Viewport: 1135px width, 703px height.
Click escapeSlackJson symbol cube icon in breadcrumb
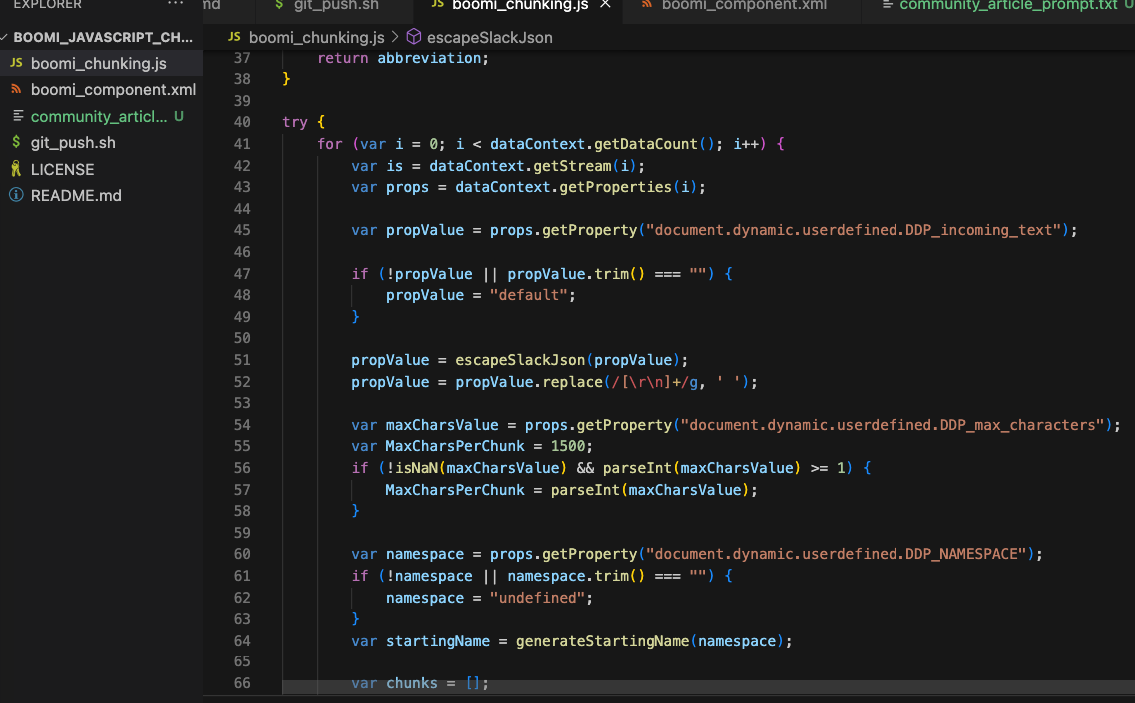coord(413,37)
